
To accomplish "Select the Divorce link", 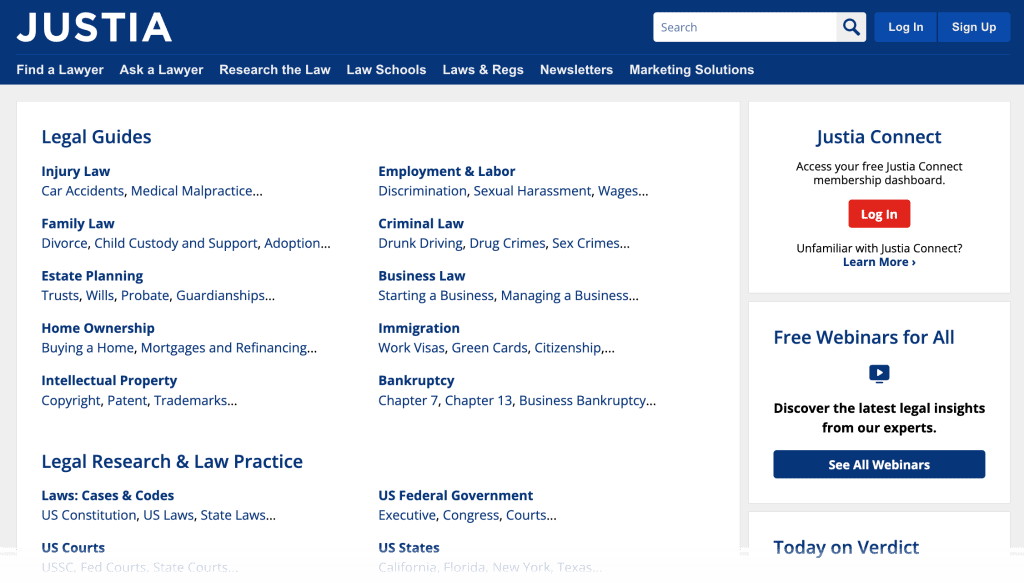I will [x=64, y=243].
